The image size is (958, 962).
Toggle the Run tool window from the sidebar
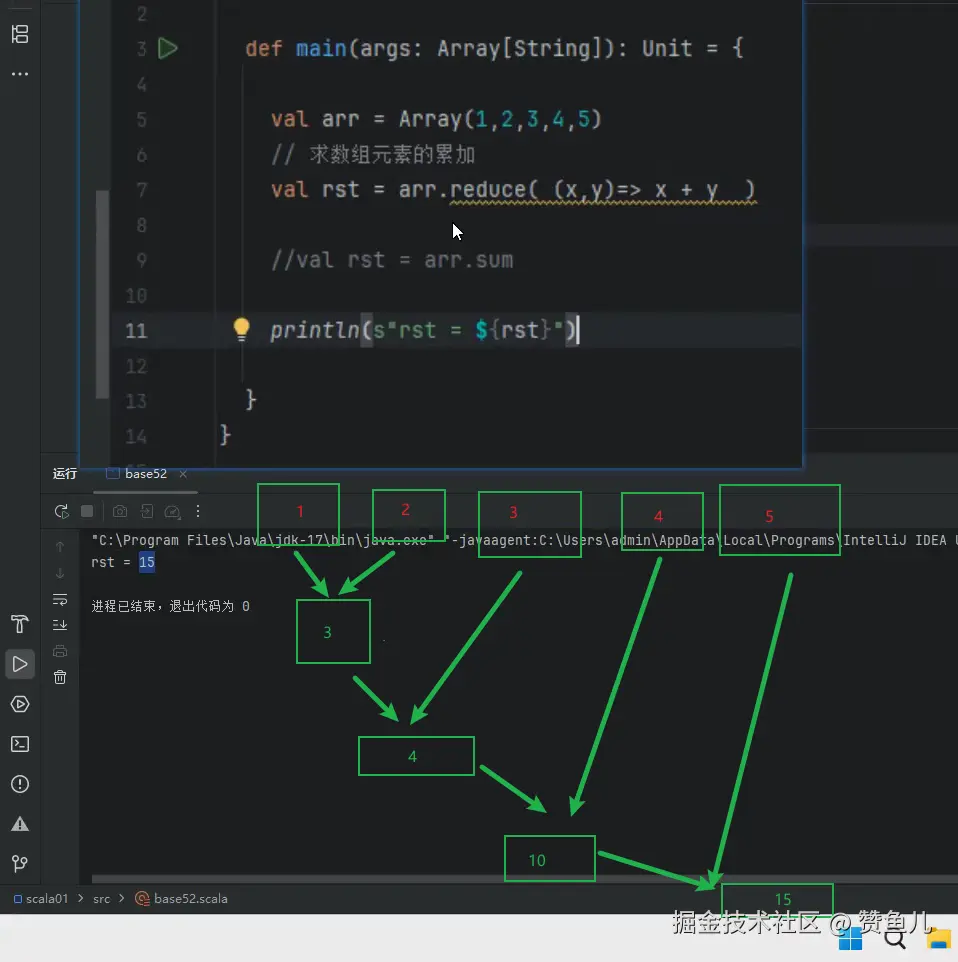pos(19,664)
